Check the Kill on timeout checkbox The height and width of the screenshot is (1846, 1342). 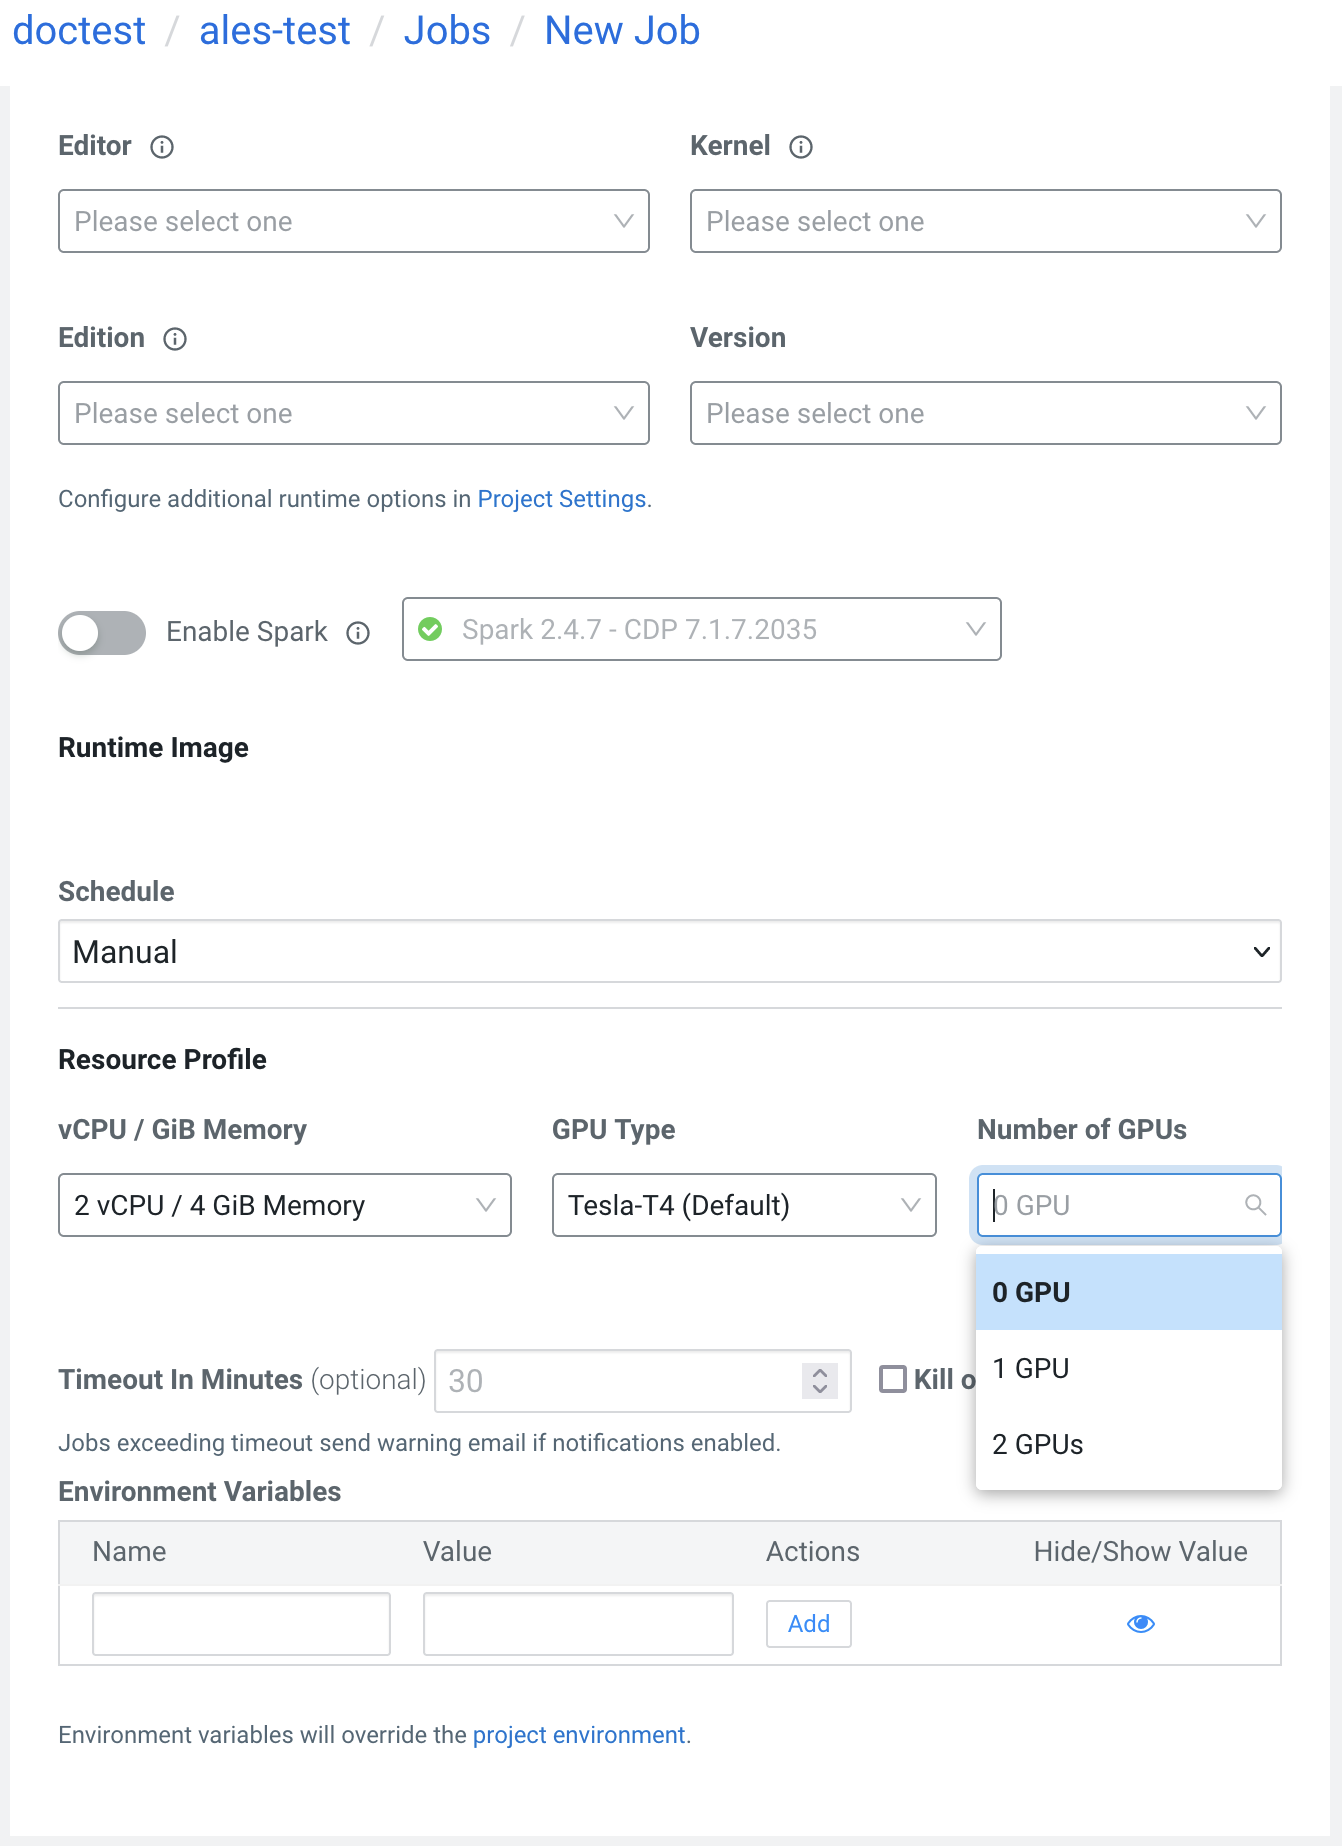point(892,1379)
